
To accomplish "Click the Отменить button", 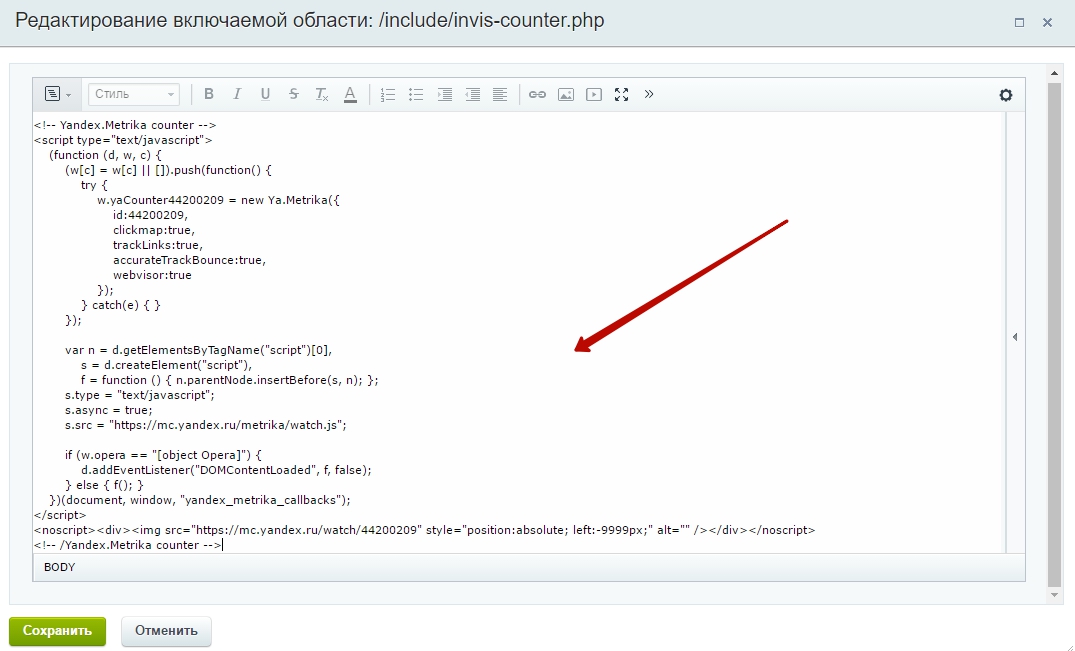I will 166,630.
